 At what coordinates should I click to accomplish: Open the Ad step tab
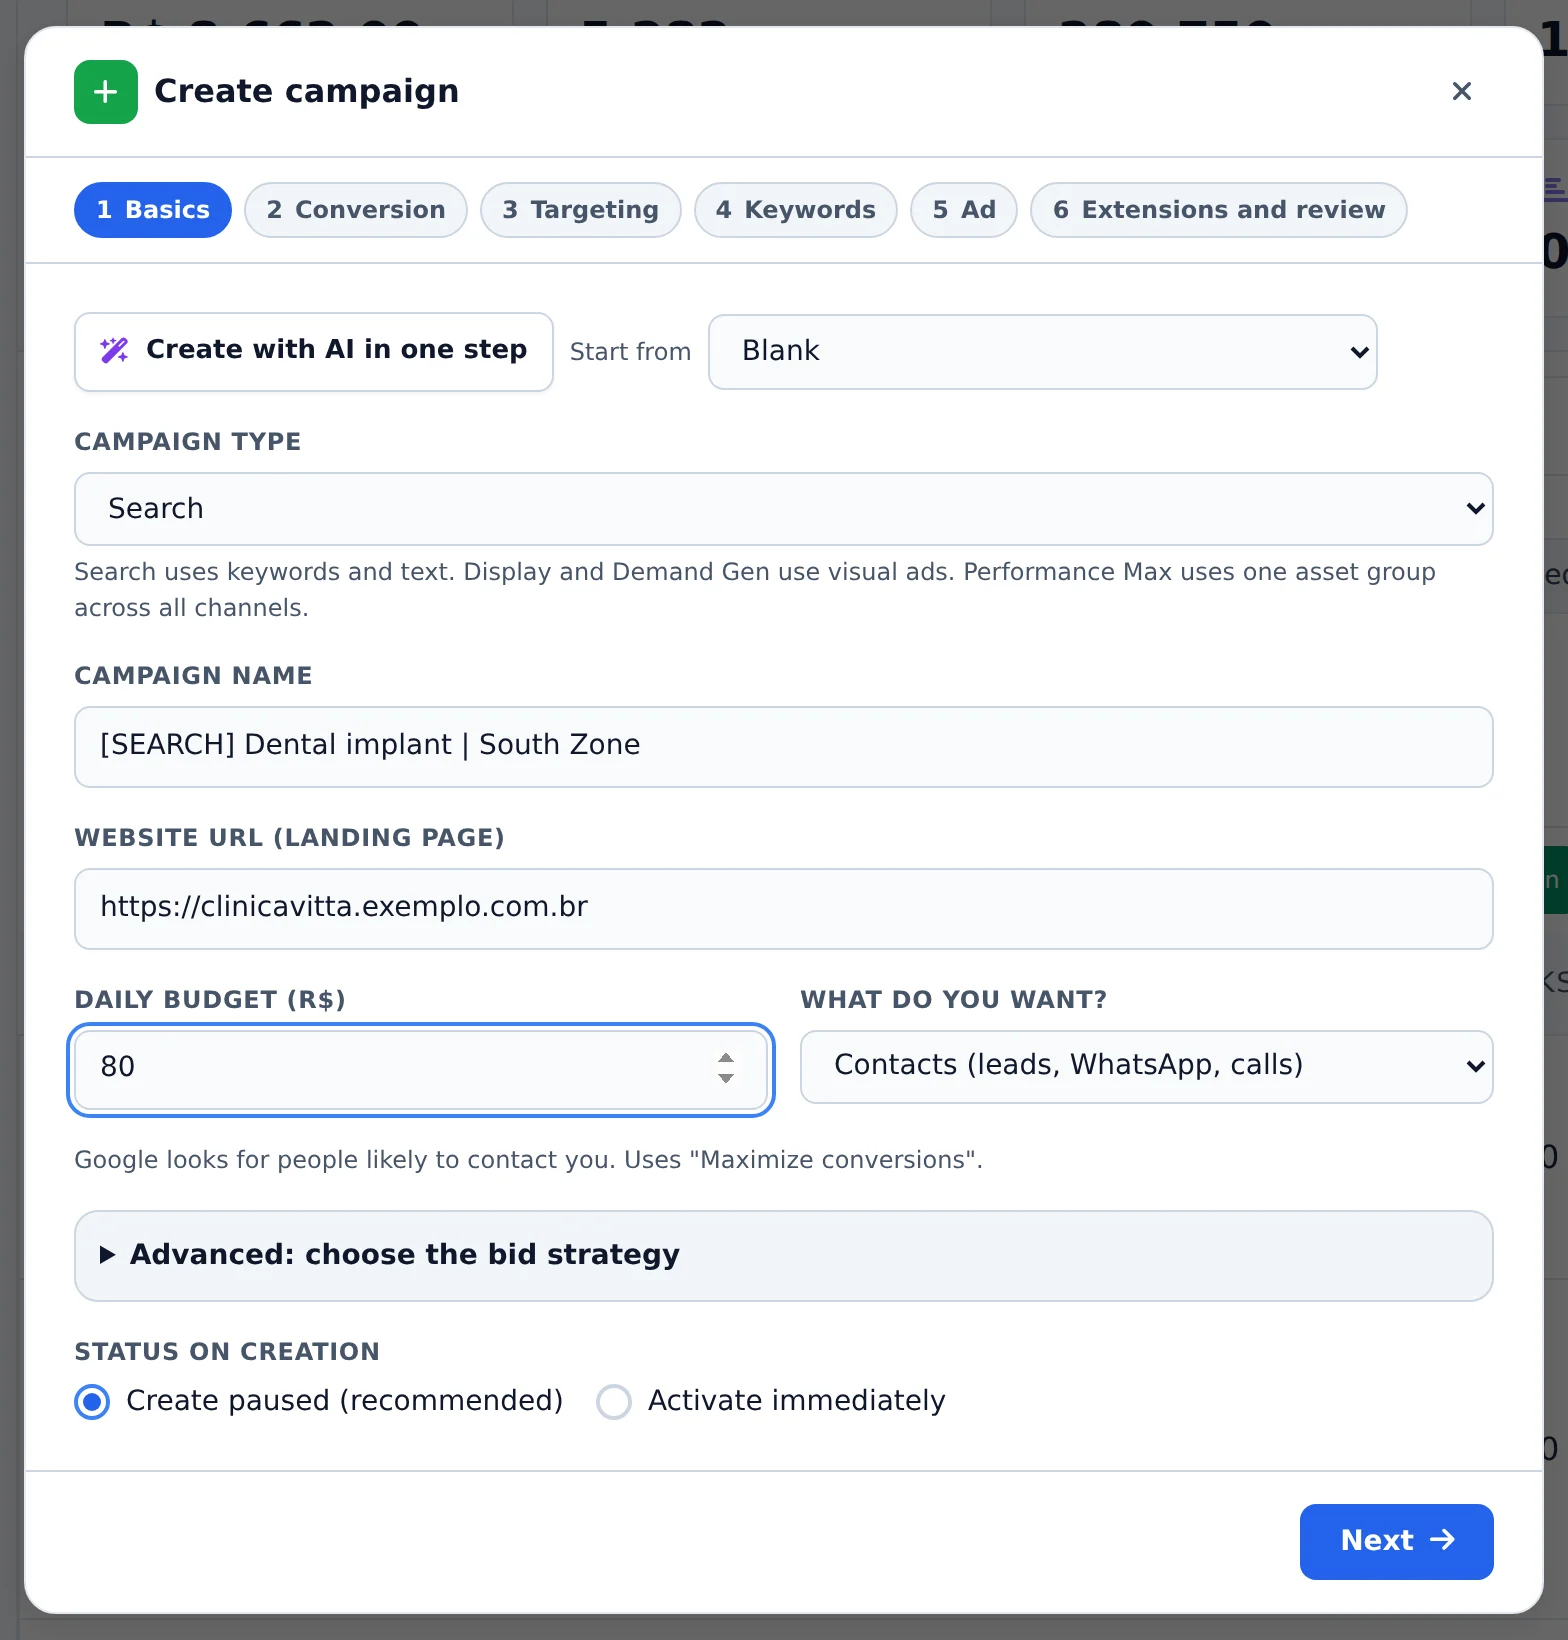click(x=963, y=210)
